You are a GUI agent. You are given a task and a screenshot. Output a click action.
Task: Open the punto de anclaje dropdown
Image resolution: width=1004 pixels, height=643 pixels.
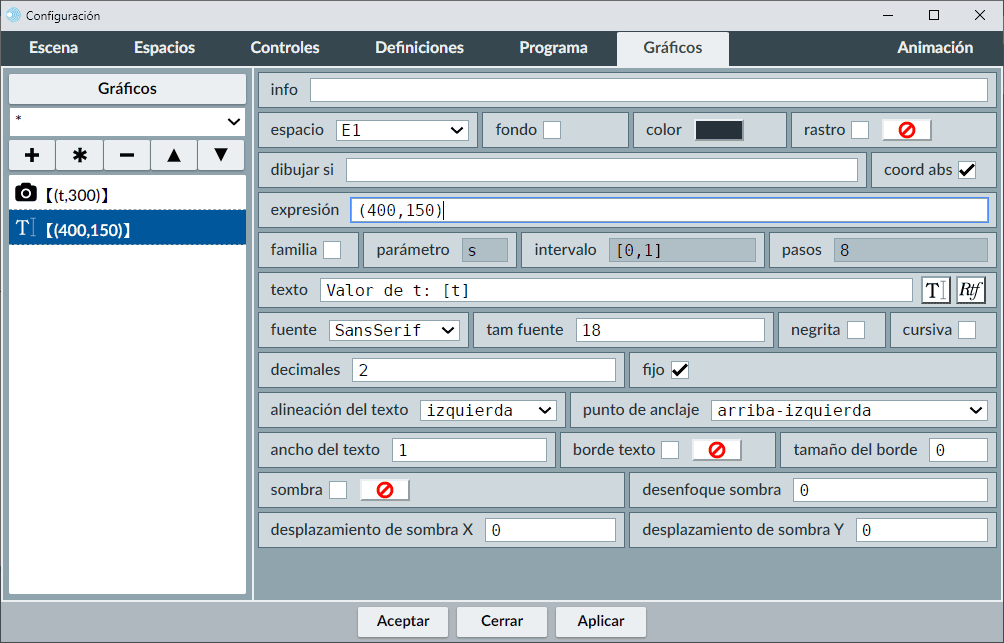[x=849, y=410]
